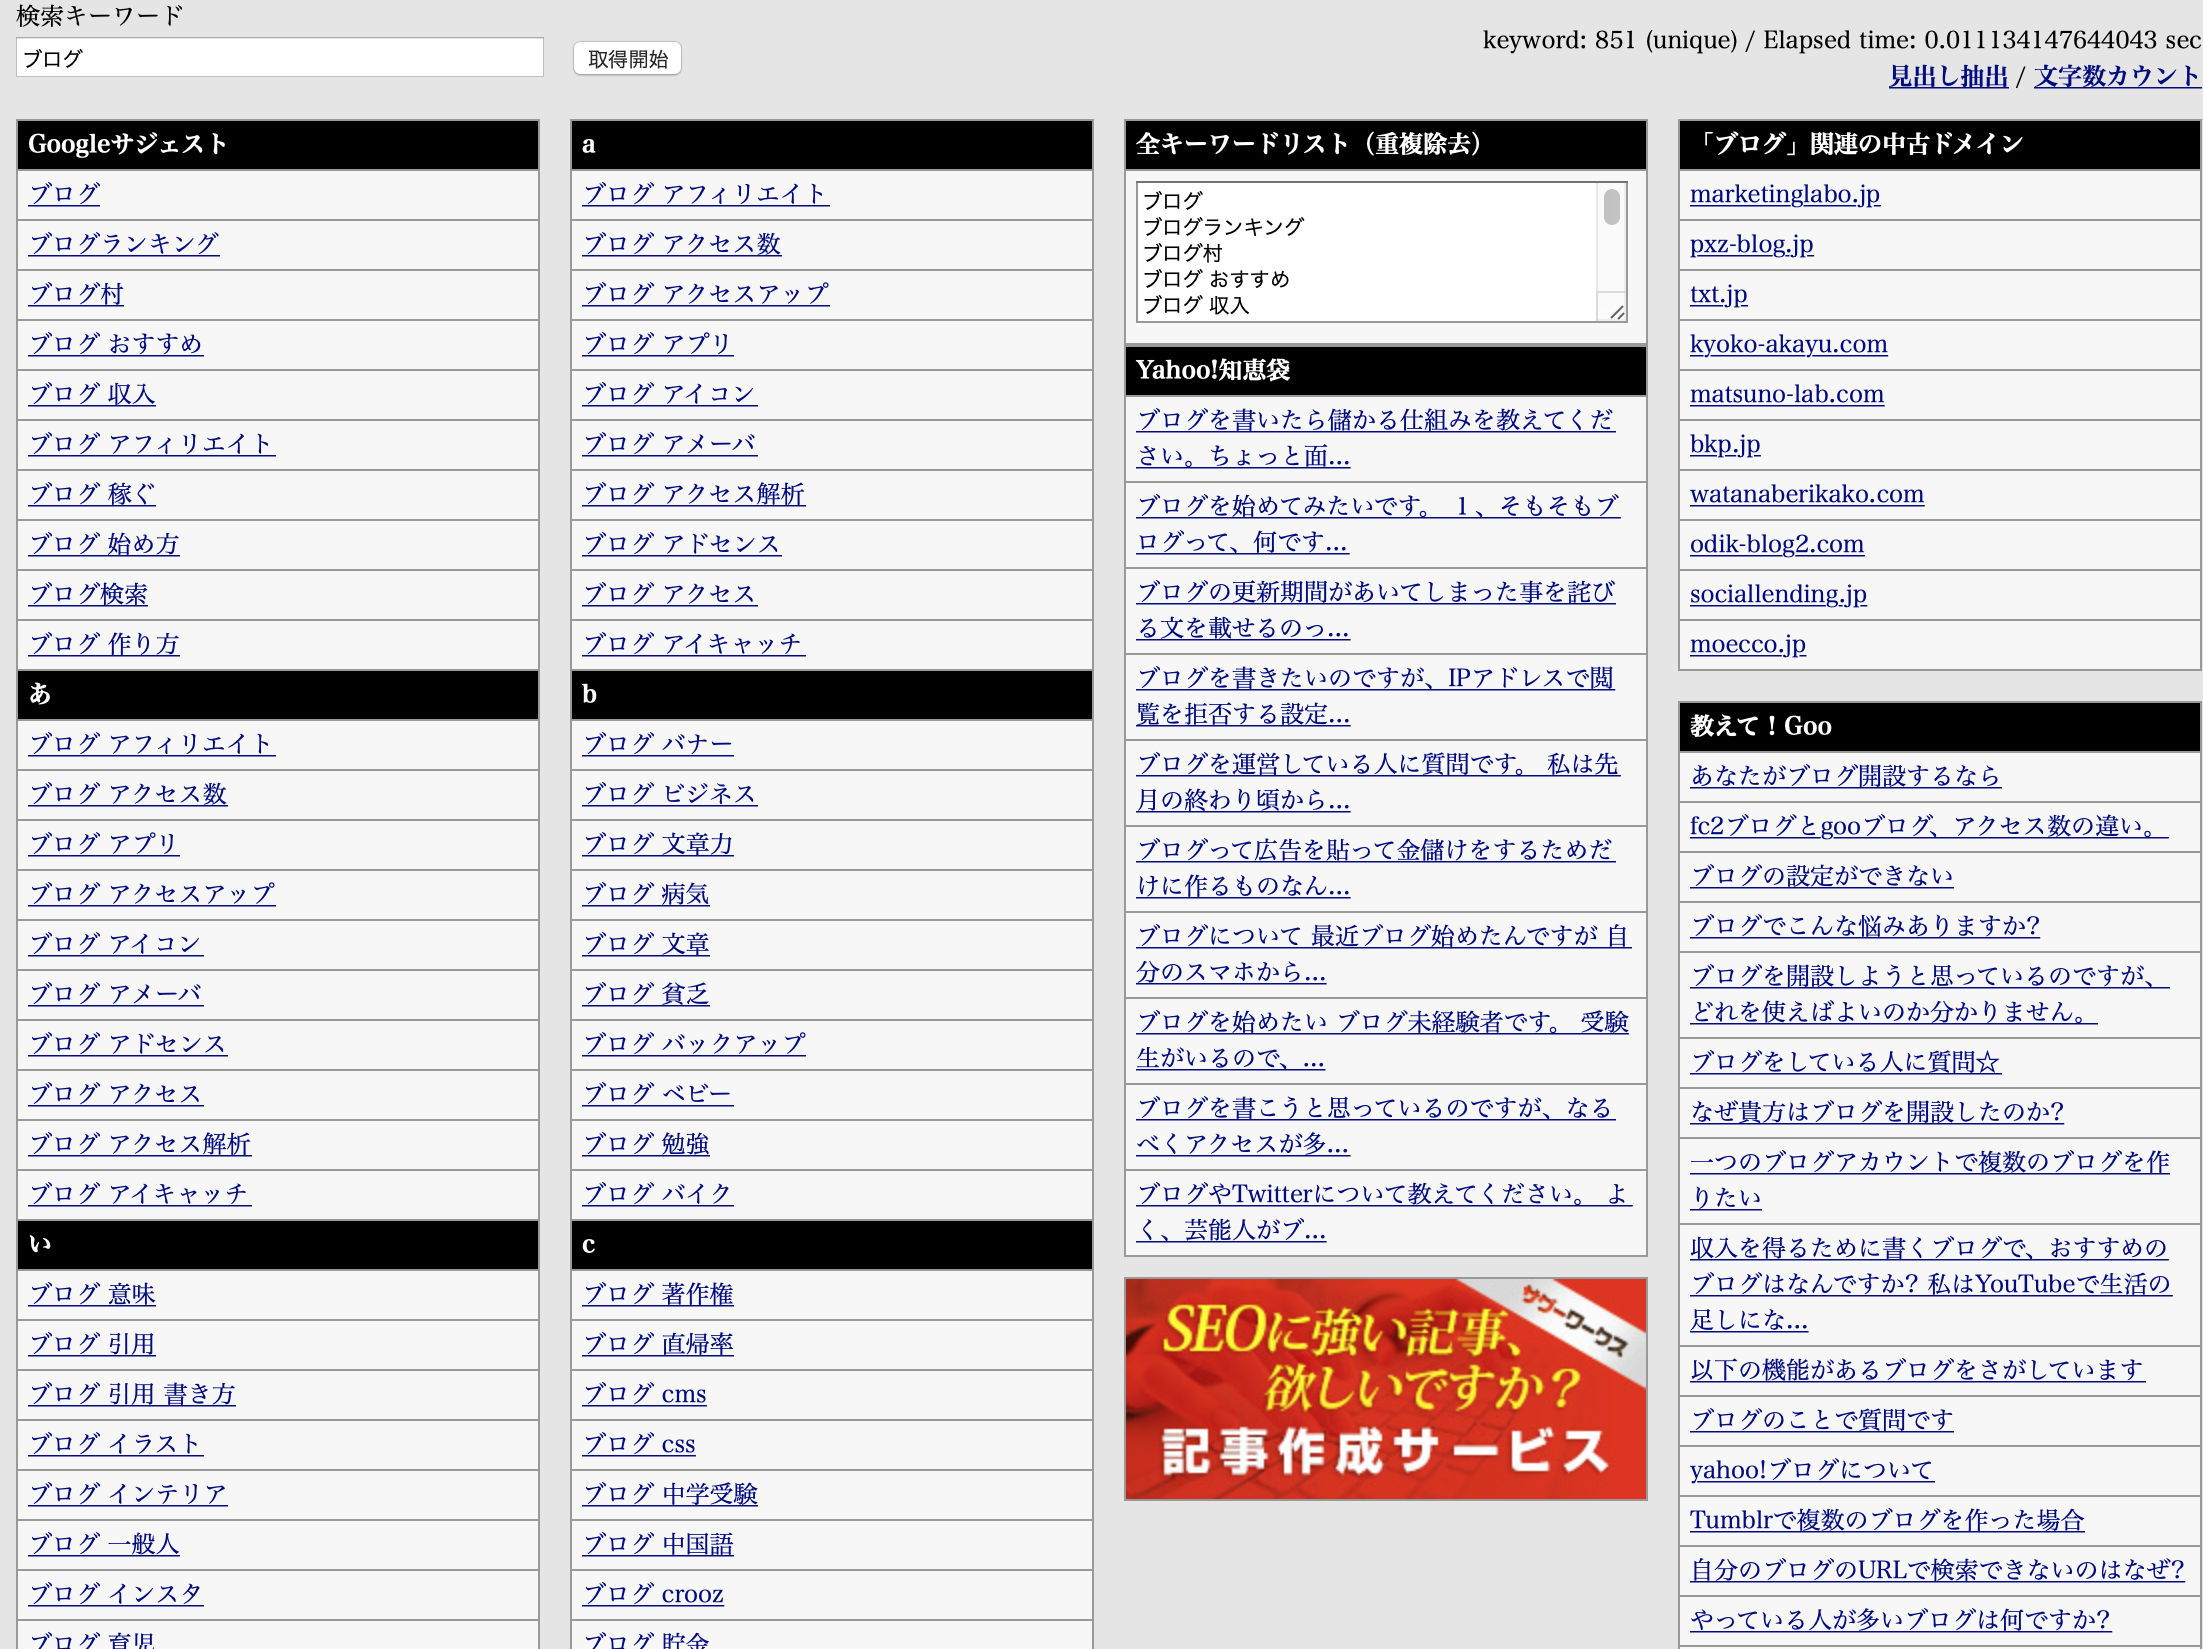Open the SEO記事作成サービス banner ad
Screen dimensions: 2203x1649
point(1385,1389)
